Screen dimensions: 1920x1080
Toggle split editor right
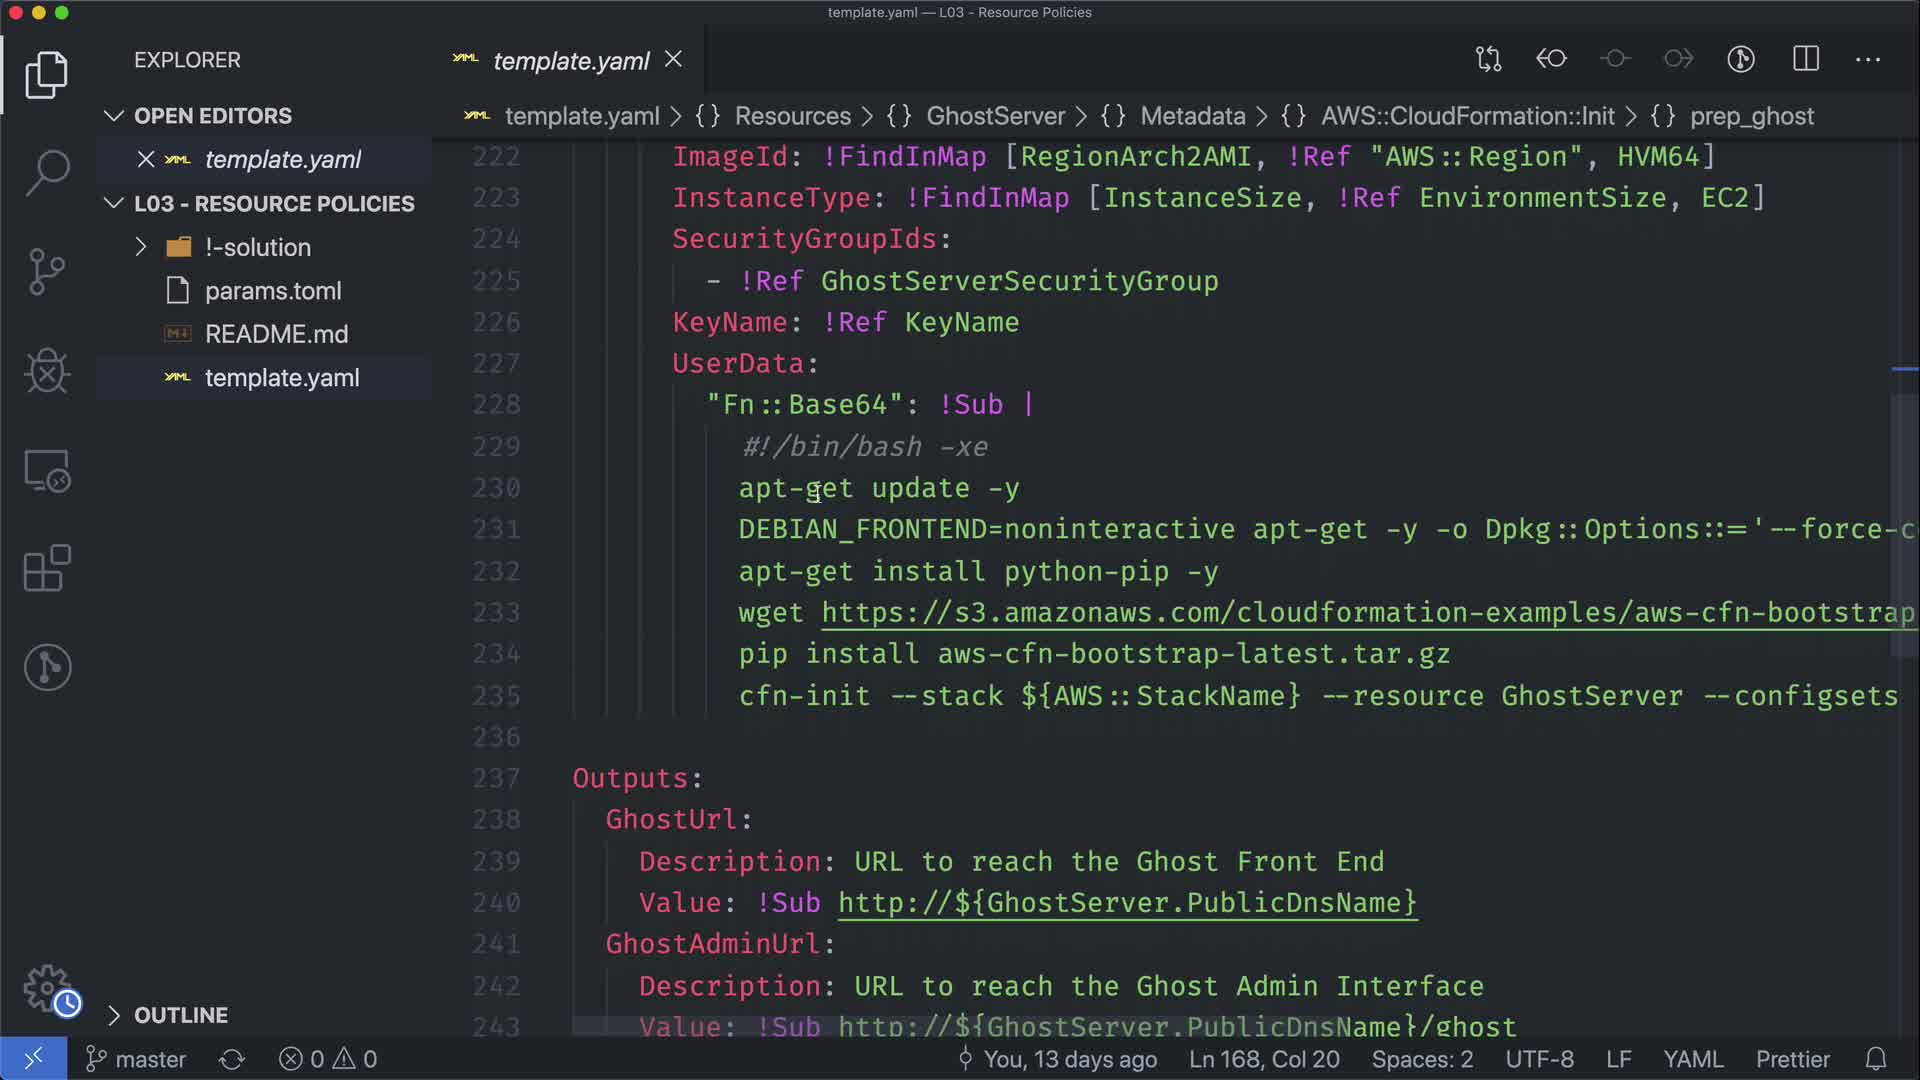[x=1805, y=59]
